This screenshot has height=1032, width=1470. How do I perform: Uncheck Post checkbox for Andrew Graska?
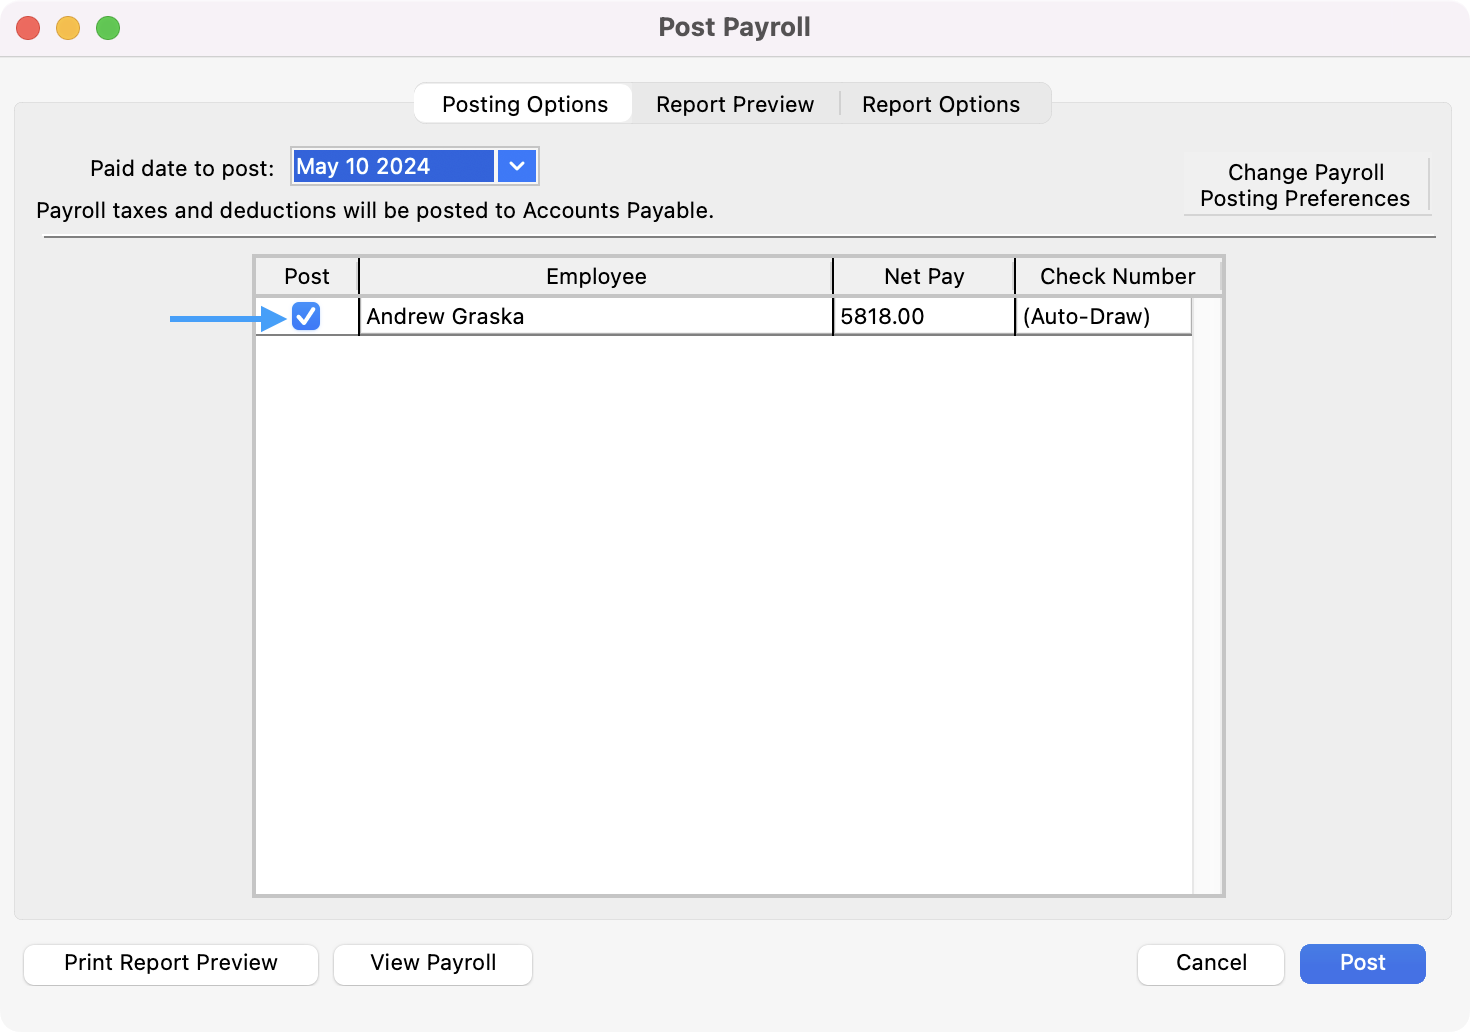point(306,317)
